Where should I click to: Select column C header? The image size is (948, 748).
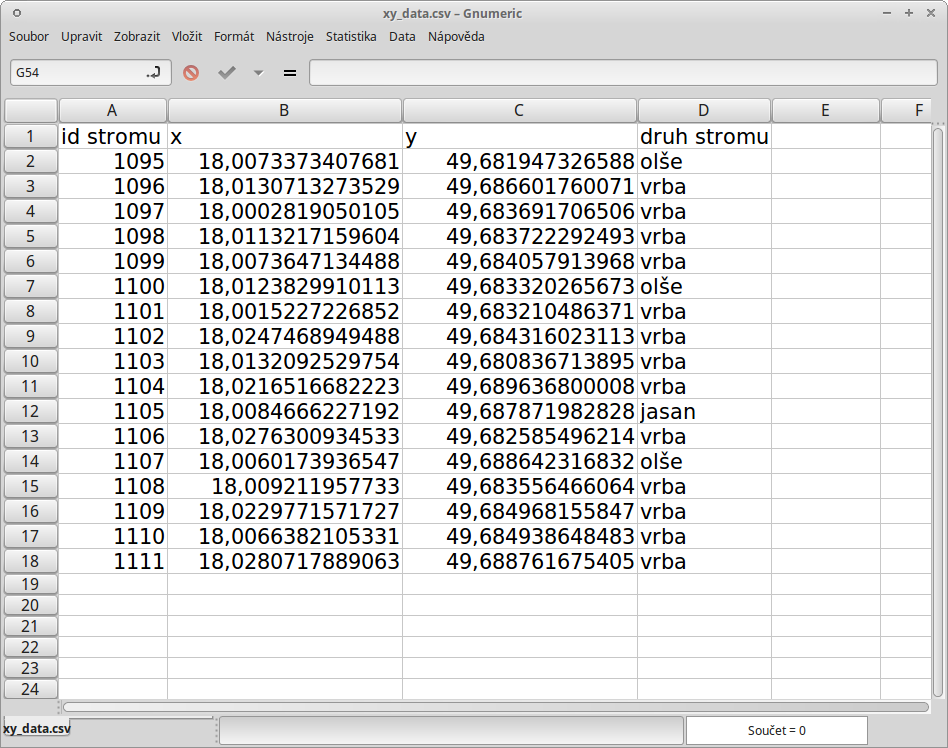pyautogui.click(x=519, y=111)
